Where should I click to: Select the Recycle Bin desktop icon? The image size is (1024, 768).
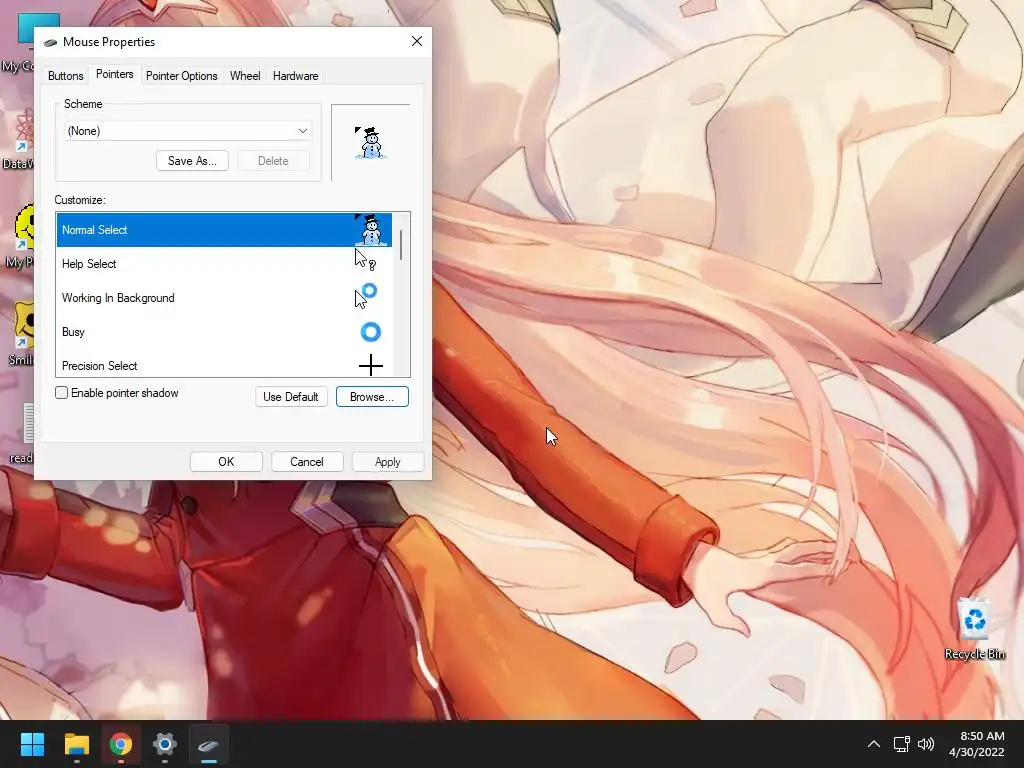[974, 628]
